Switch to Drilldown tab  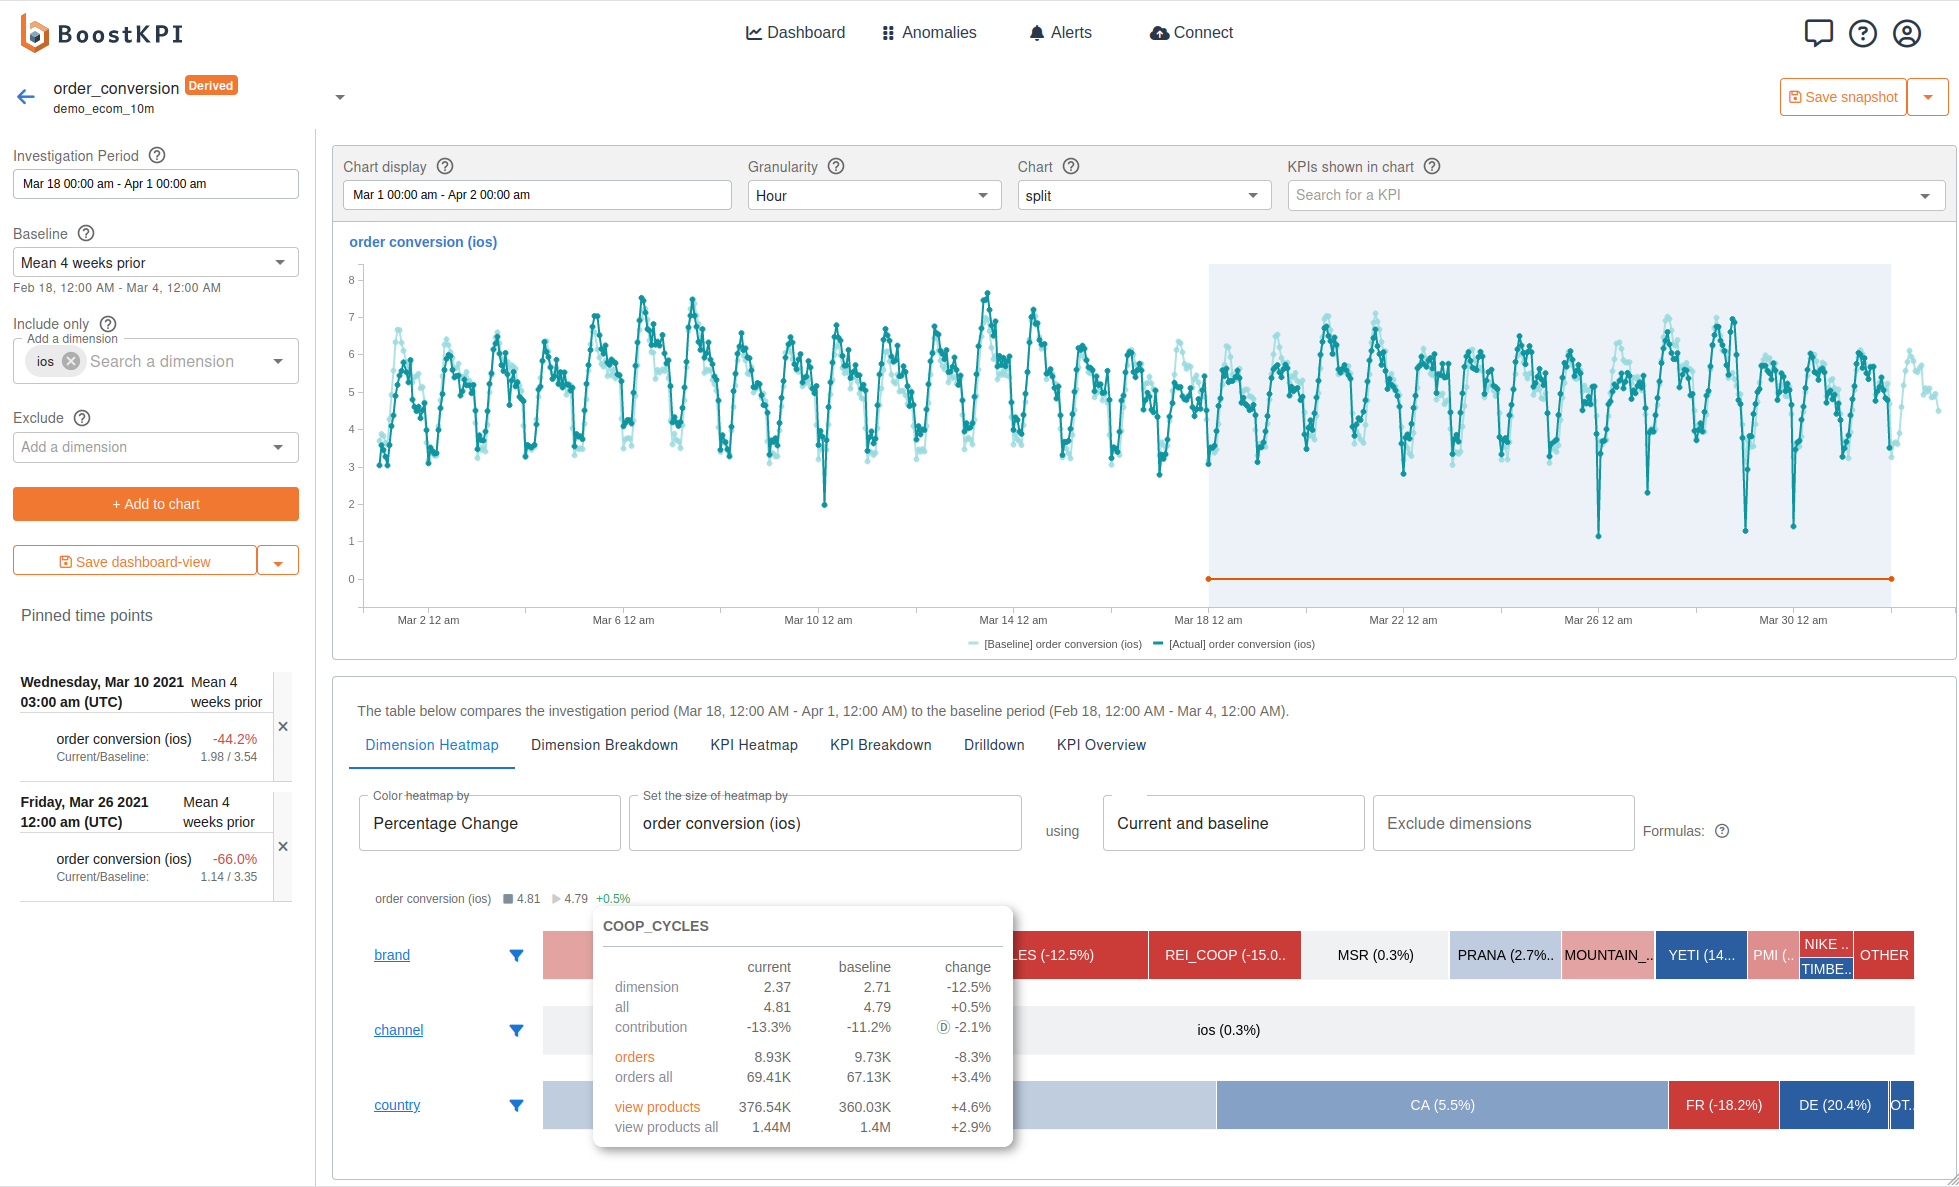point(994,745)
